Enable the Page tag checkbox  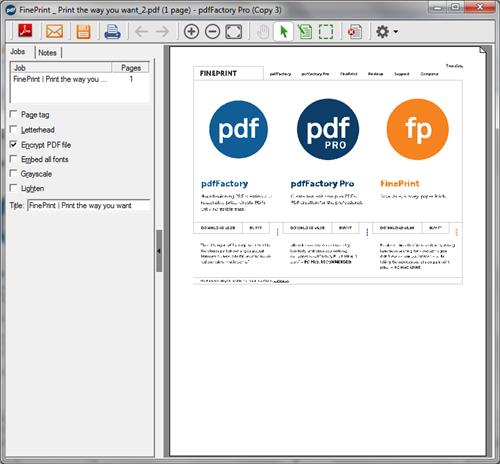pos(13,114)
